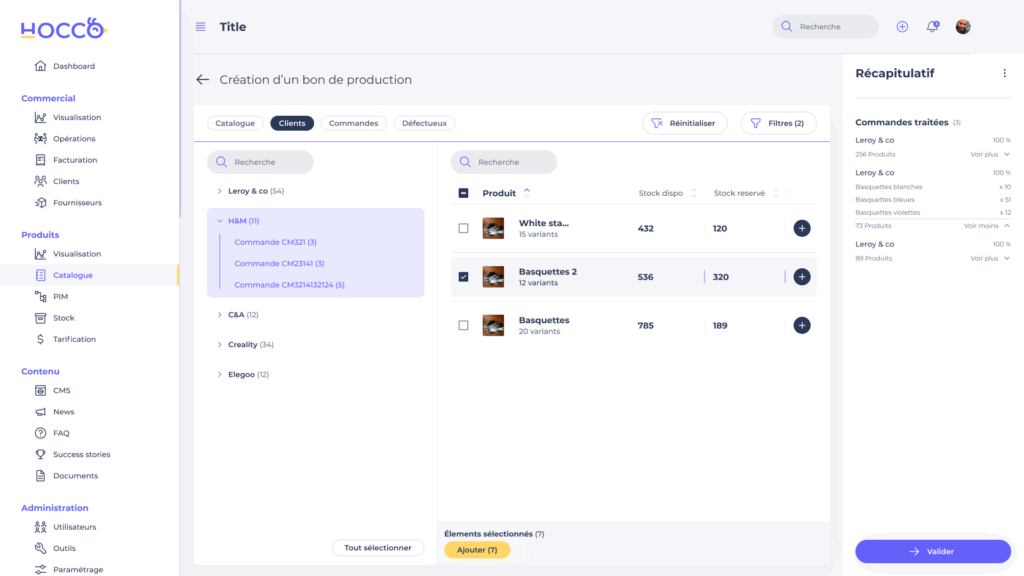1024x576 pixels.
Task: Open the Récapitulatif three-dot menu
Action: point(1004,73)
